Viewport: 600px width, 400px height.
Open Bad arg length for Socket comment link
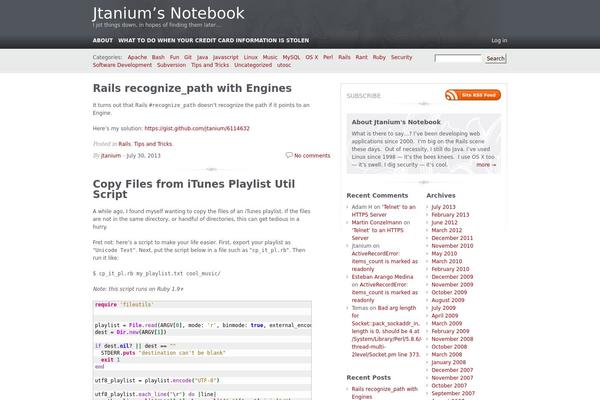(x=386, y=331)
